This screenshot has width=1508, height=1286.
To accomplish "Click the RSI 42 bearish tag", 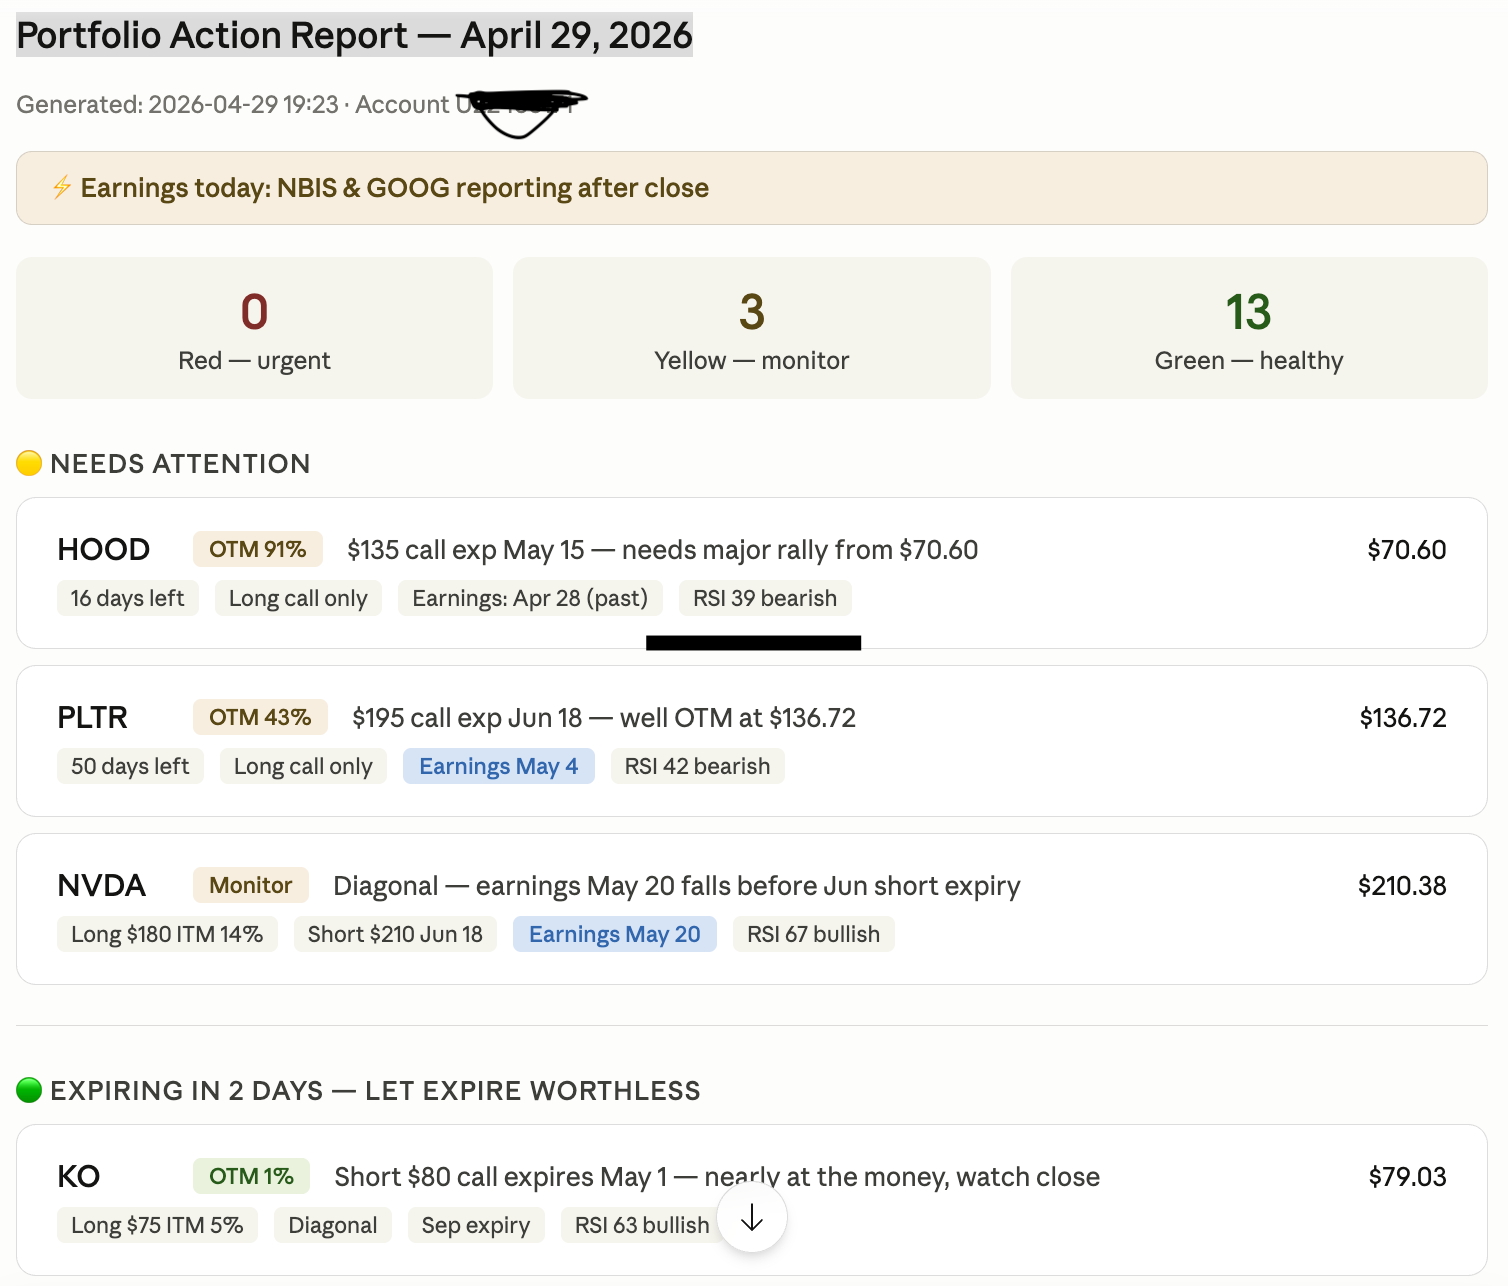I will coord(698,766).
